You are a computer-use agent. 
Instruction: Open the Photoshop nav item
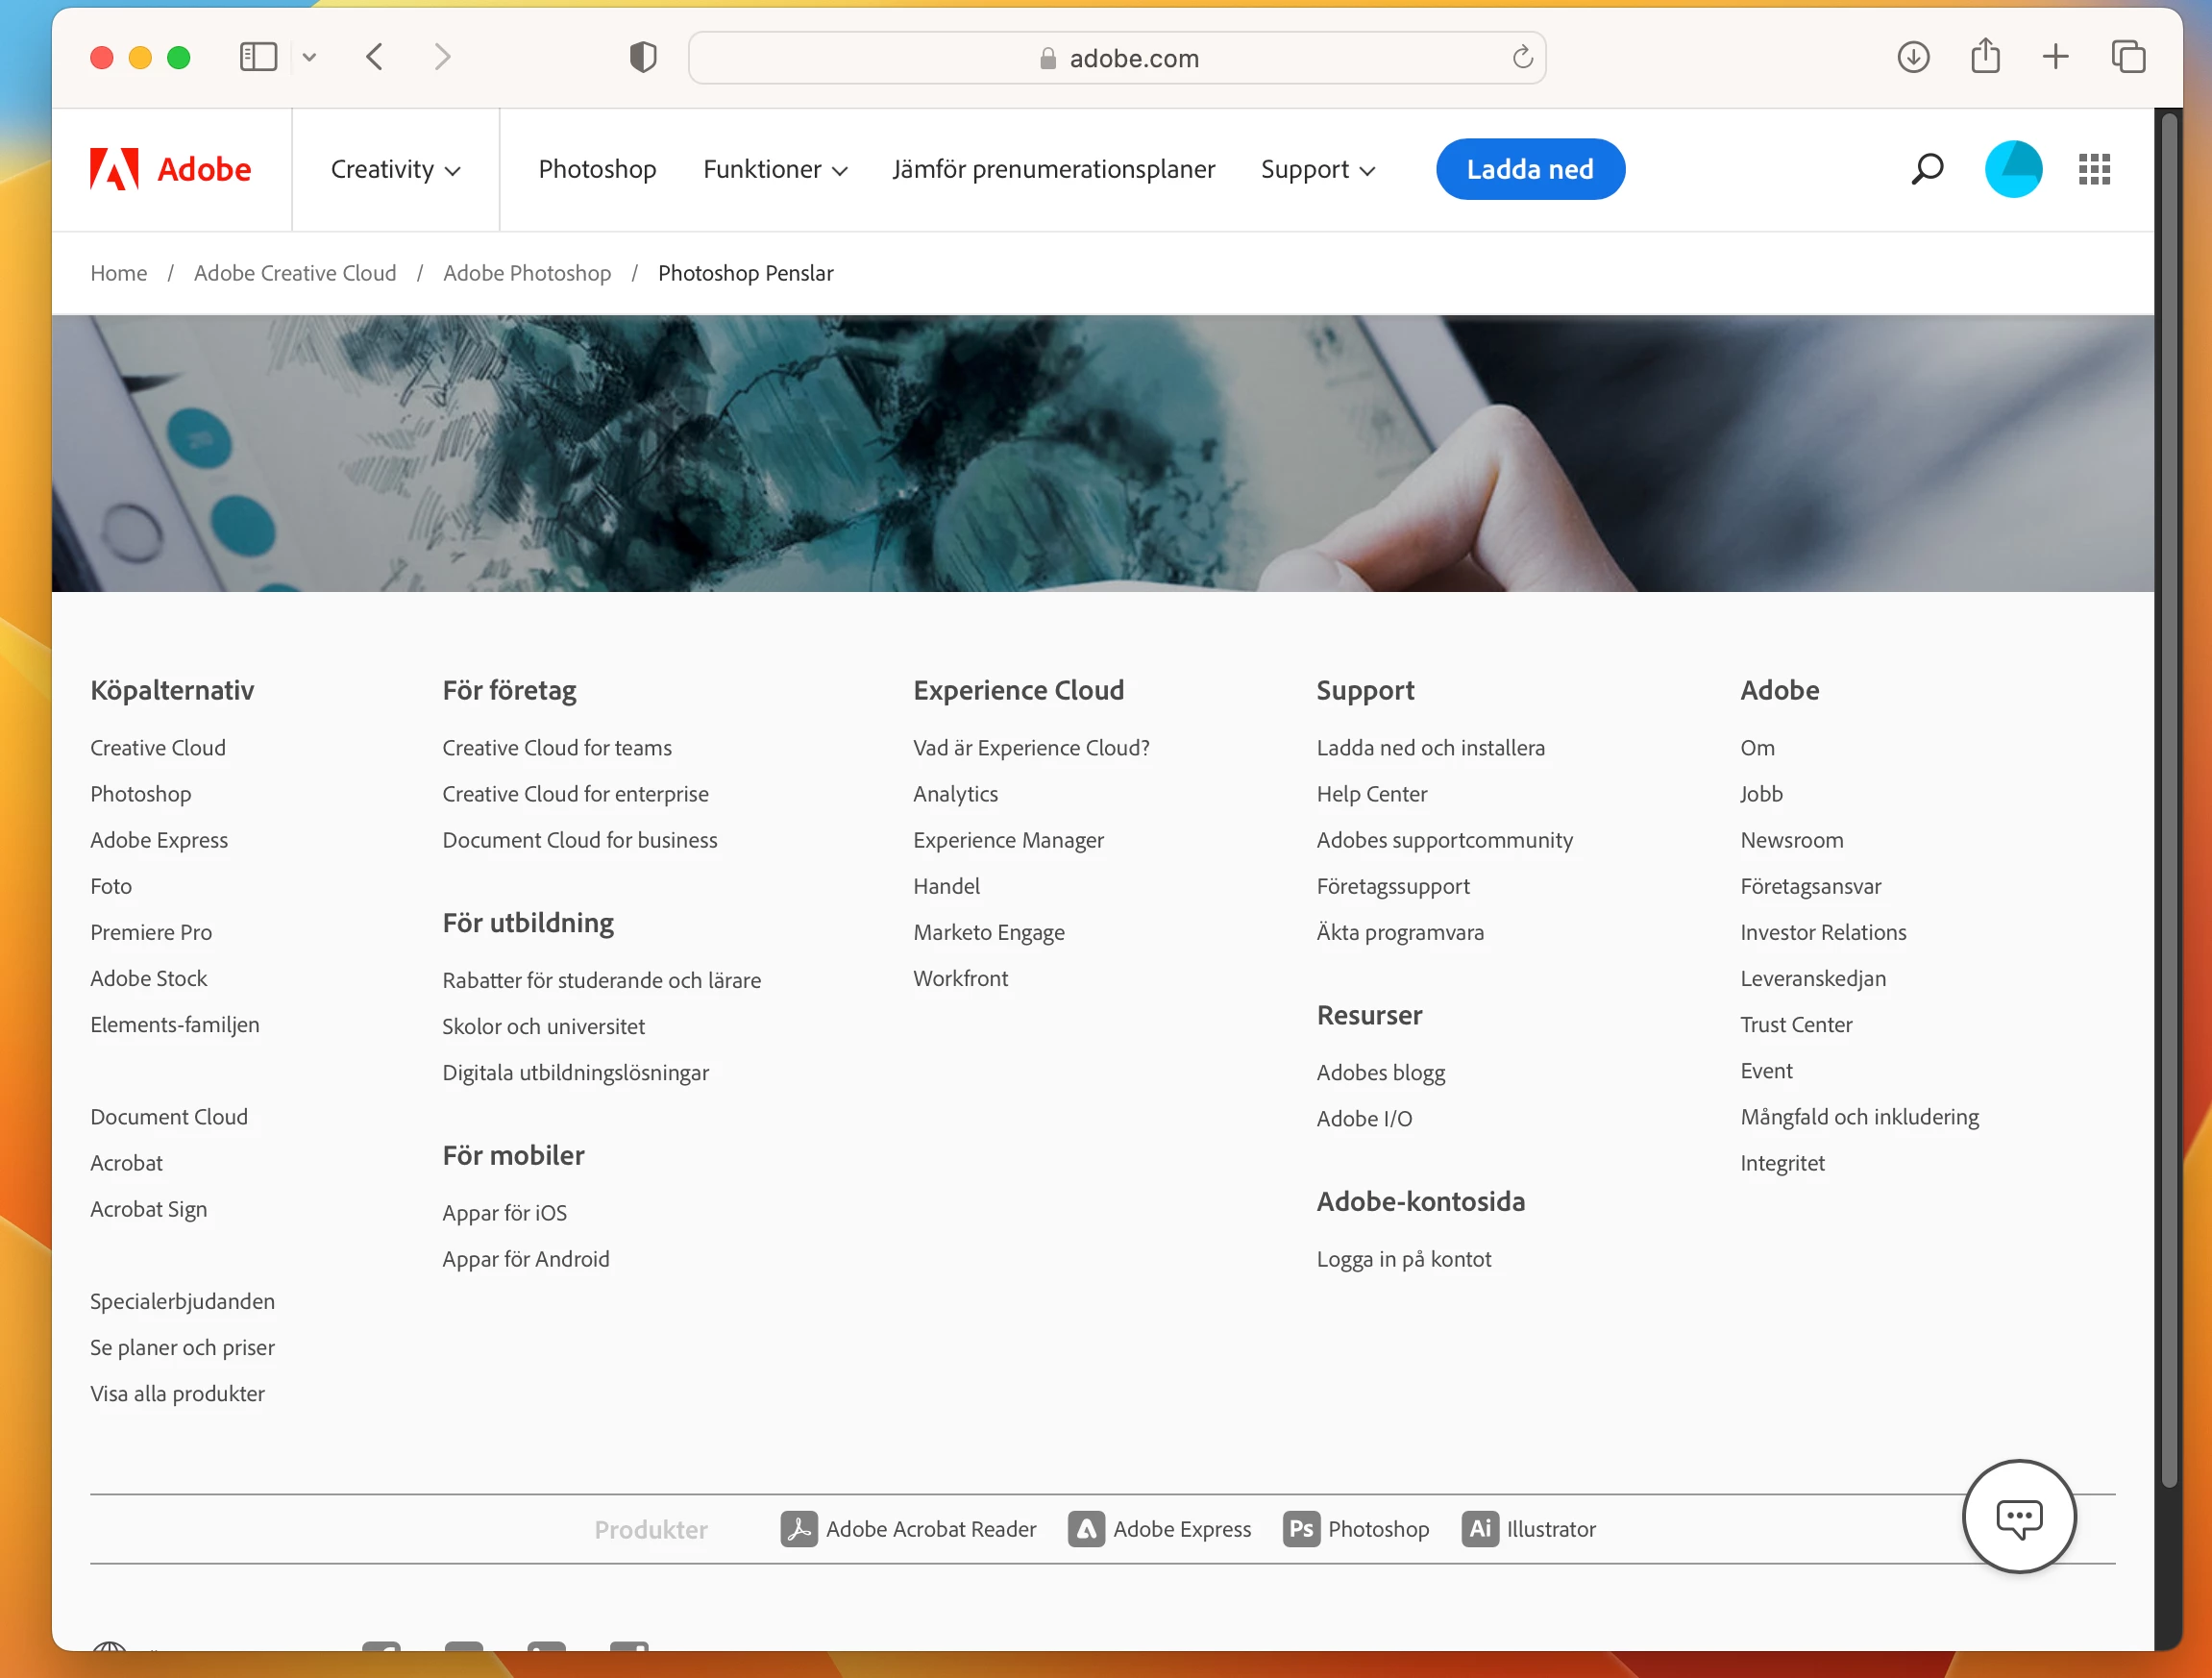tap(597, 169)
